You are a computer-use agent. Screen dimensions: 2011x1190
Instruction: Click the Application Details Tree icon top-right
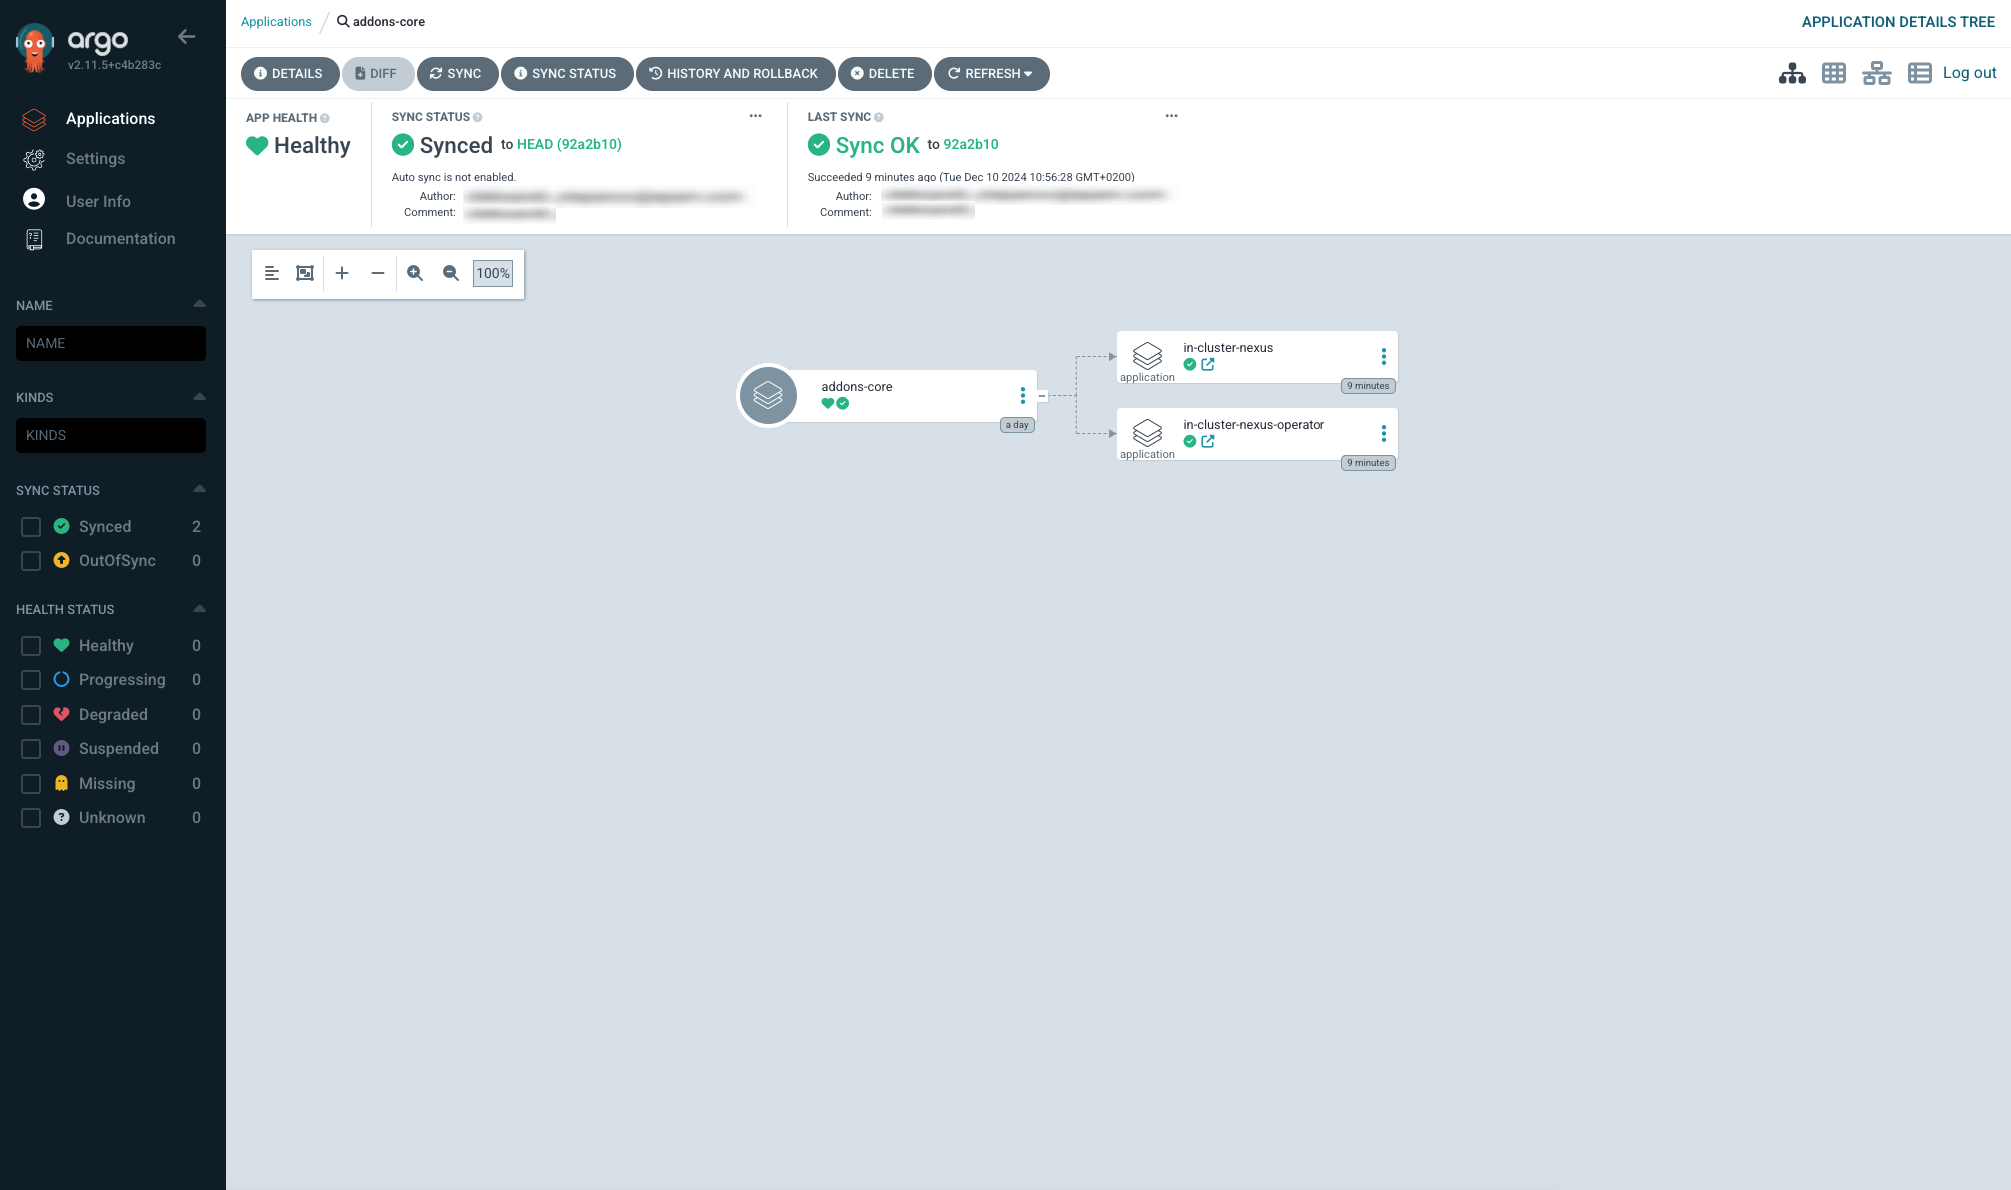1791,72
